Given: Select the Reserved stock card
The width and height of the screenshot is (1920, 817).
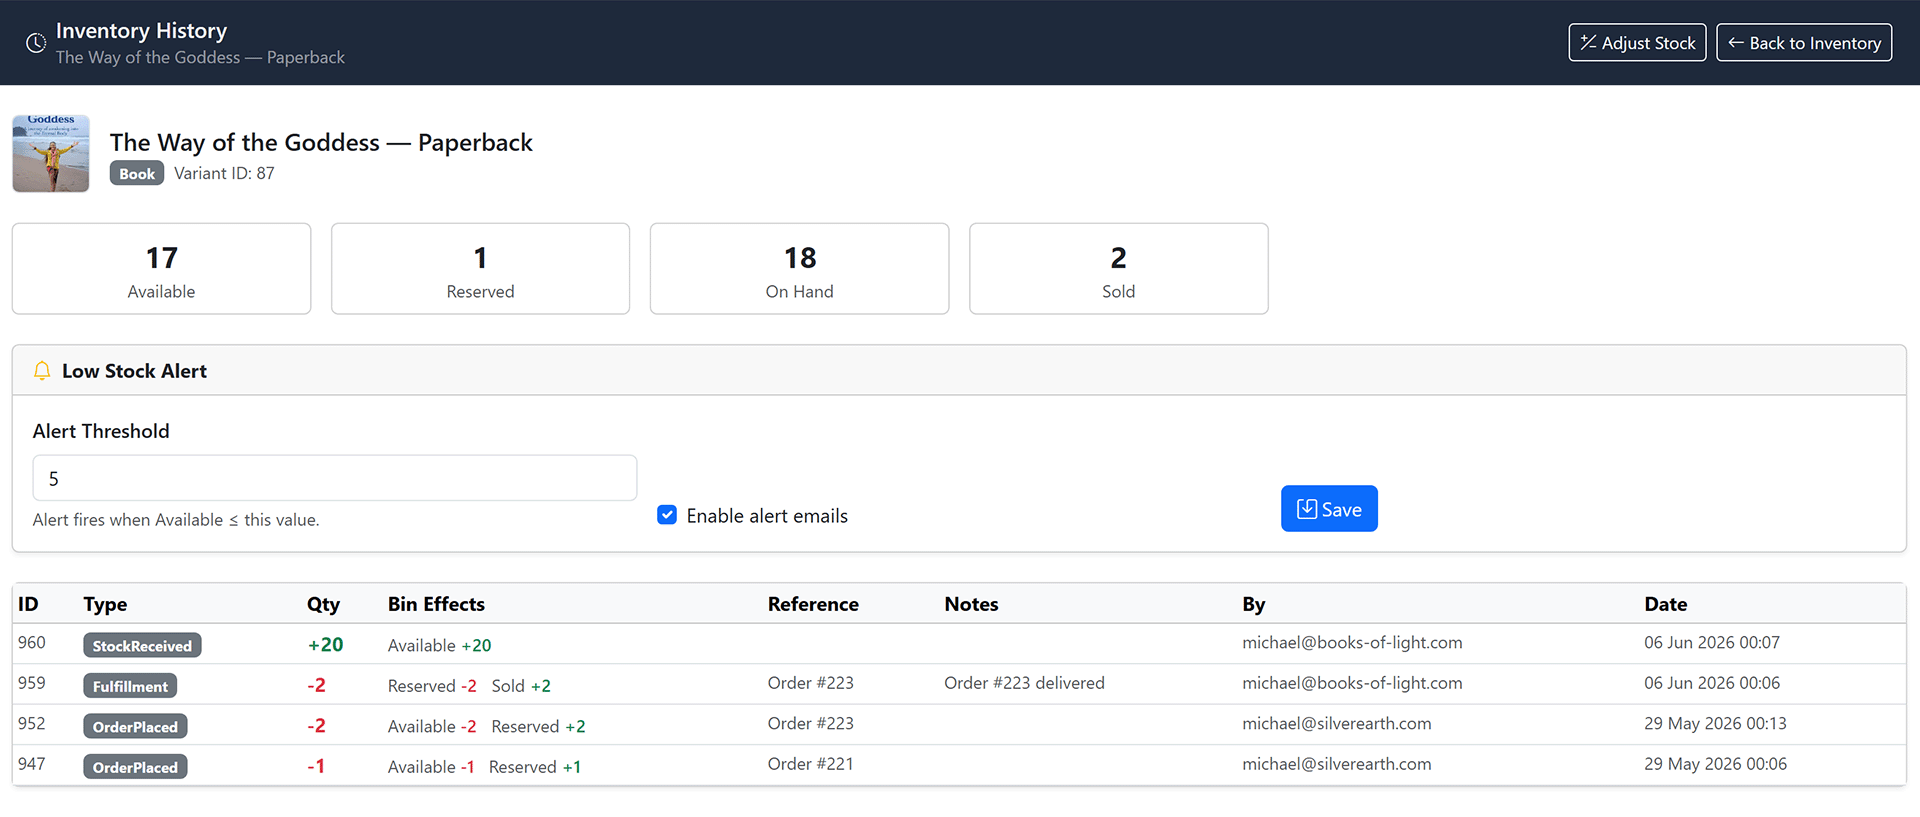Looking at the screenshot, I should (x=481, y=269).
